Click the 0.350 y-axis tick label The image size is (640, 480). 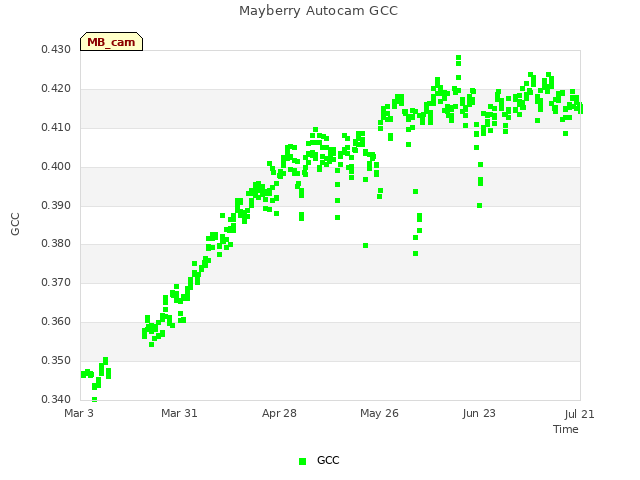[56, 361]
